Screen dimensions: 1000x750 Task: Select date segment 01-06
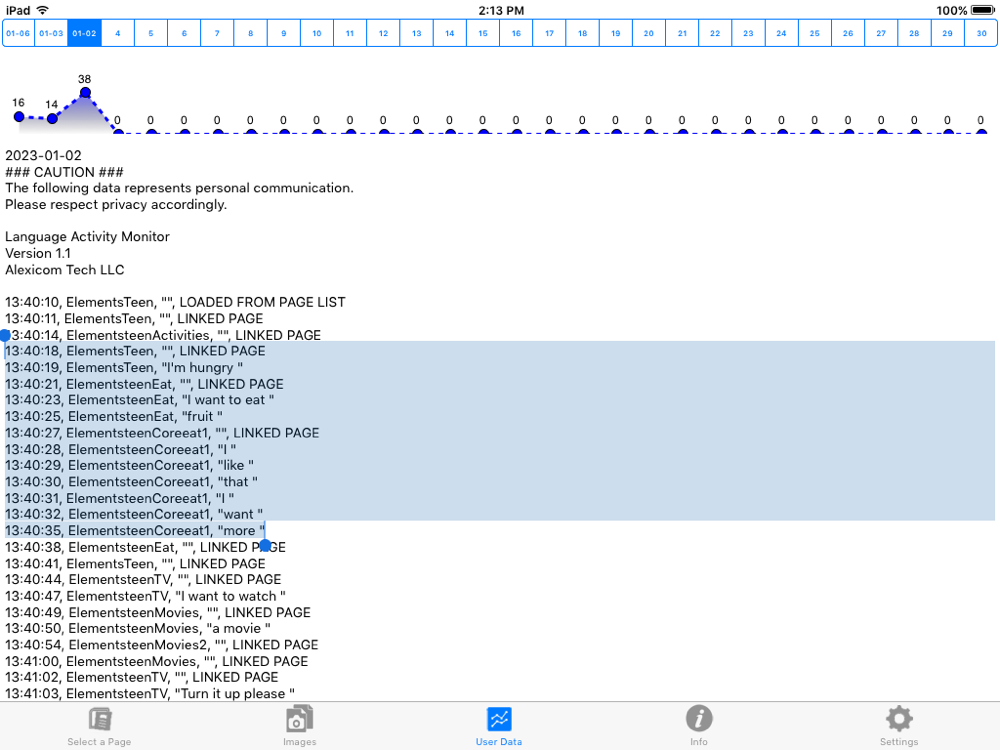tap(18, 33)
